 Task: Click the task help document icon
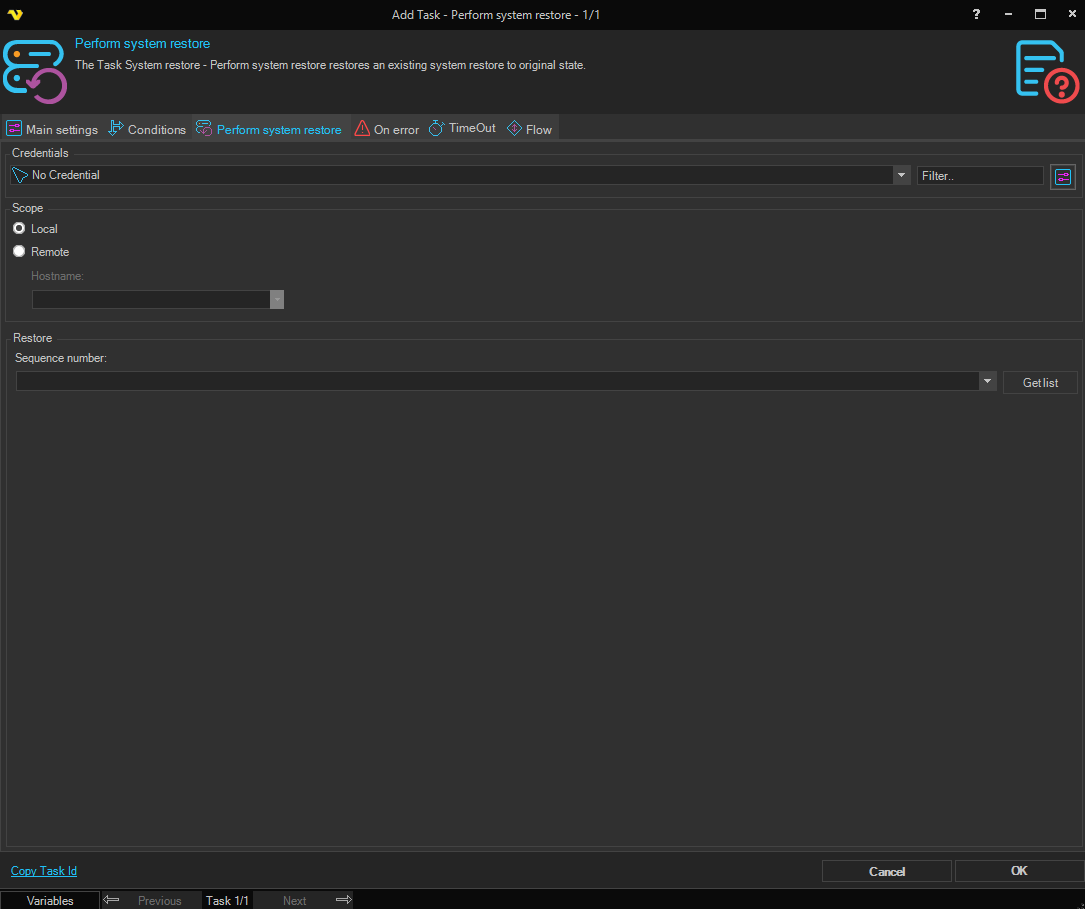click(x=1046, y=71)
